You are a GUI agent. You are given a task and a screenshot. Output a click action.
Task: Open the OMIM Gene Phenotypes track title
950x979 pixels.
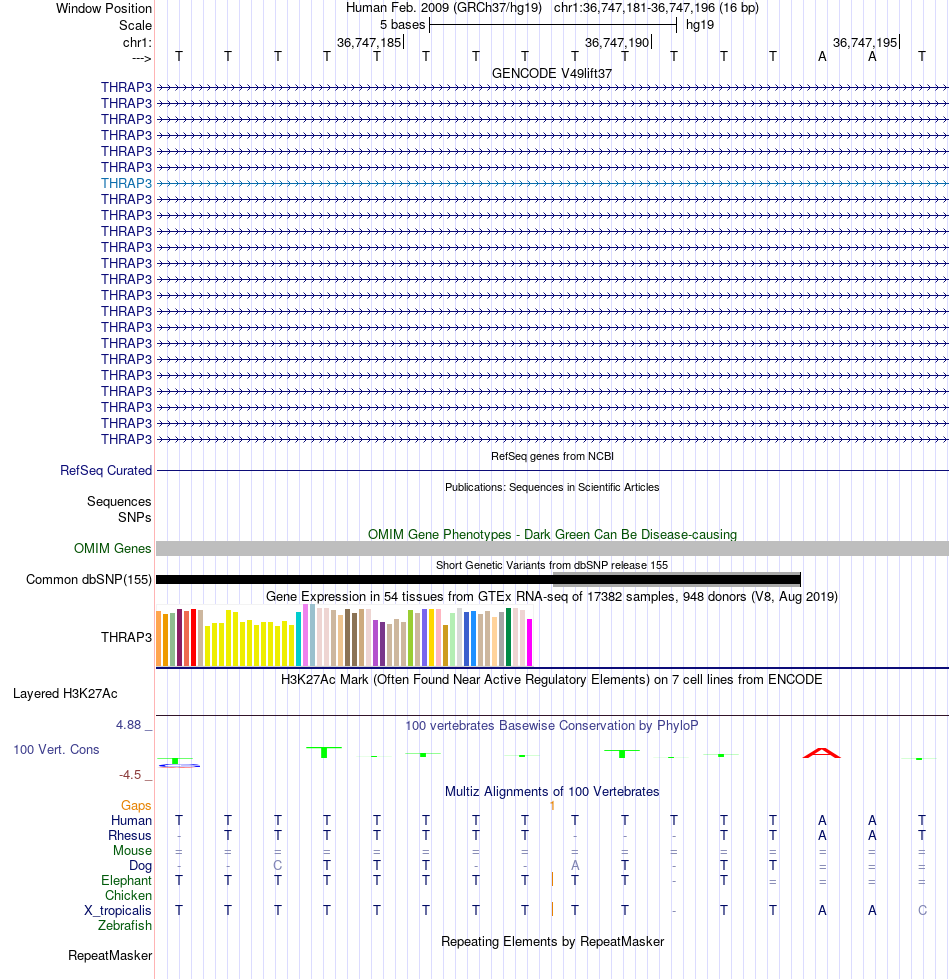(552, 534)
